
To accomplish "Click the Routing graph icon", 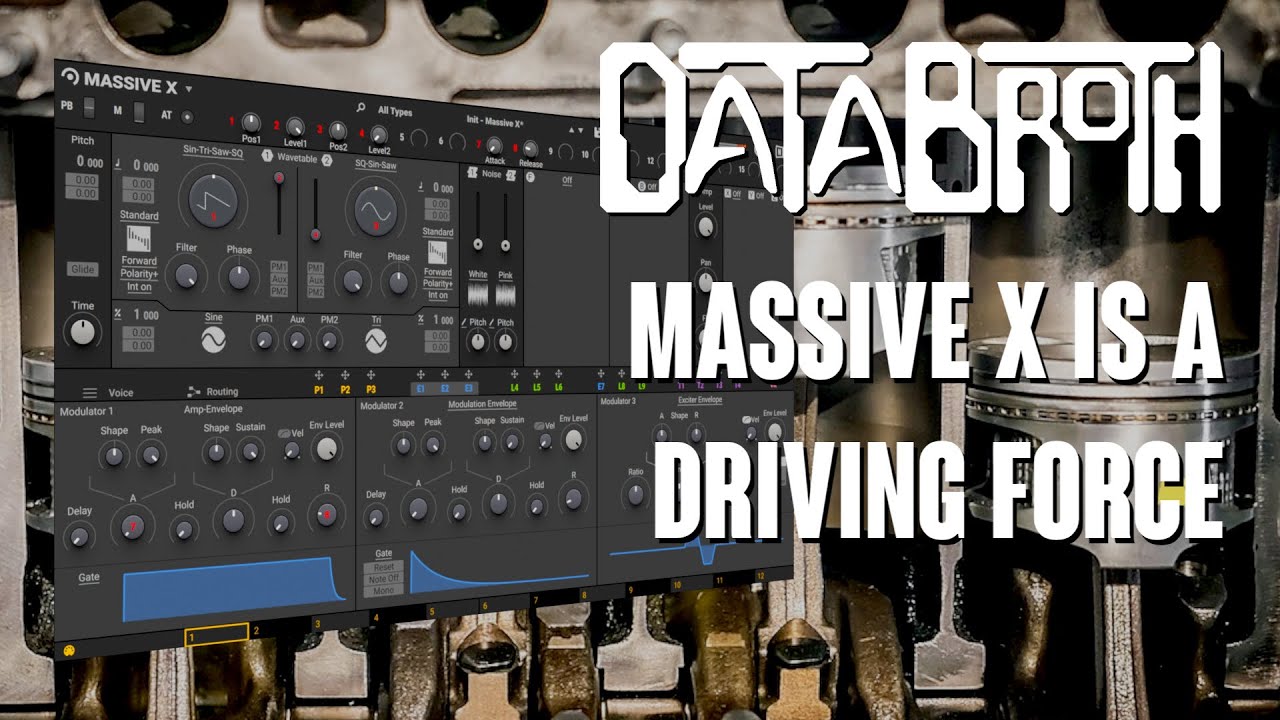I will pyautogui.click(x=194, y=392).
